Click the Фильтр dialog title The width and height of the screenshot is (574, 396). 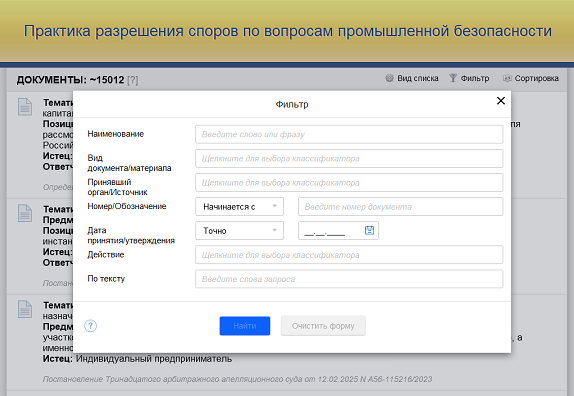pyautogui.click(x=292, y=104)
